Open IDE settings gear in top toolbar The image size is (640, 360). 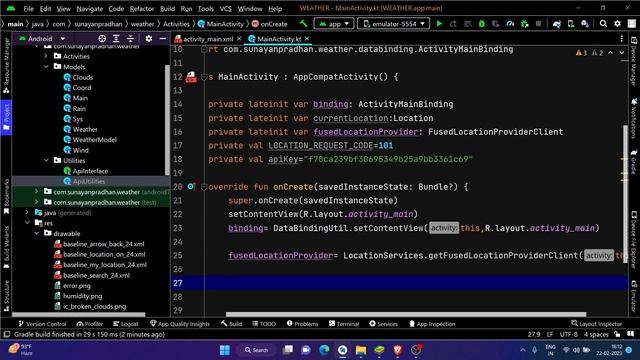pos(617,24)
